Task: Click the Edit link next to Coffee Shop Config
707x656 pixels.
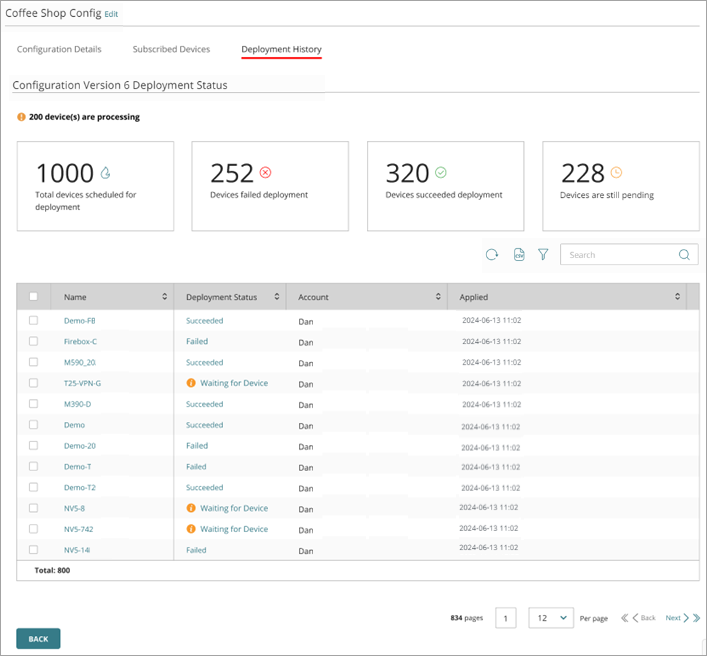Action: (111, 15)
